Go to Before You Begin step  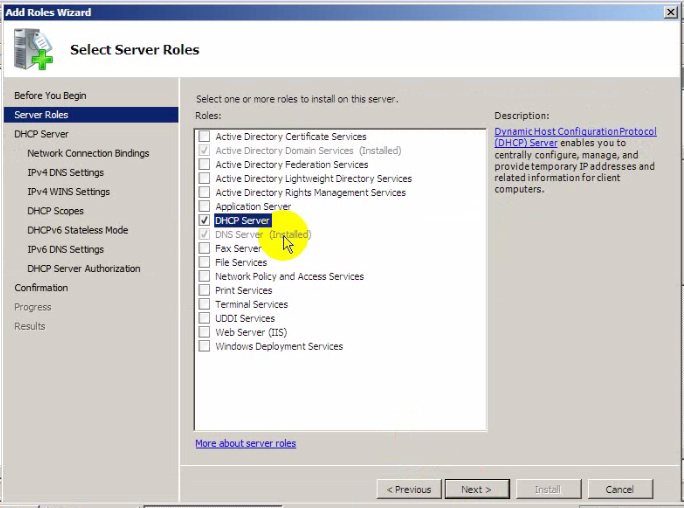click(x=50, y=95)
